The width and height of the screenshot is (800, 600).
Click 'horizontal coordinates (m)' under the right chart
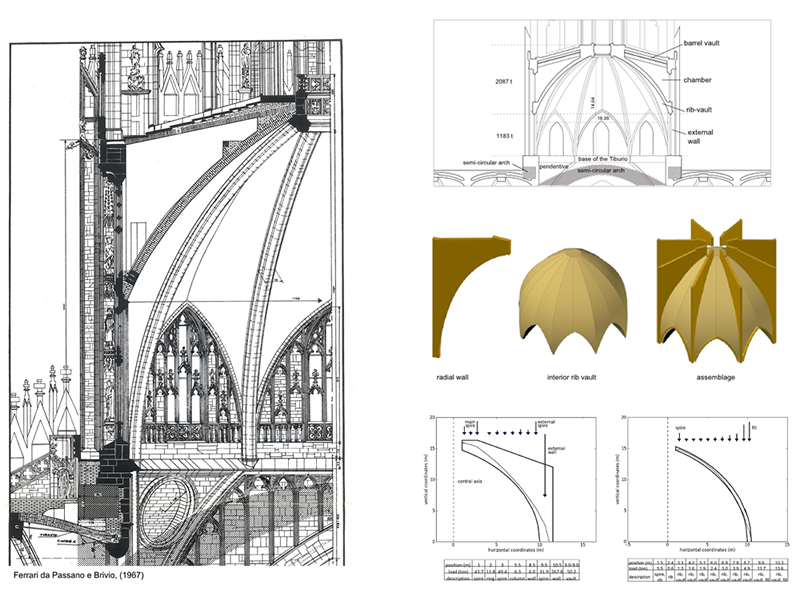(x=707, y=550)
